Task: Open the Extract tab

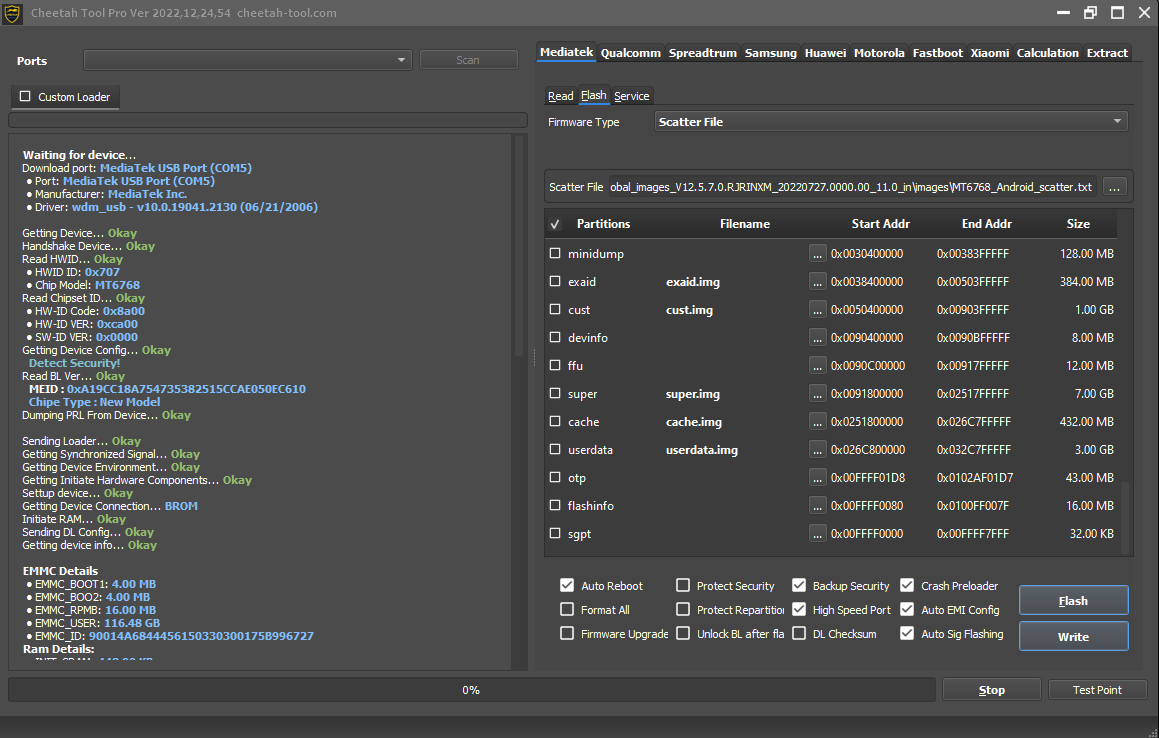Action: 1107,53
